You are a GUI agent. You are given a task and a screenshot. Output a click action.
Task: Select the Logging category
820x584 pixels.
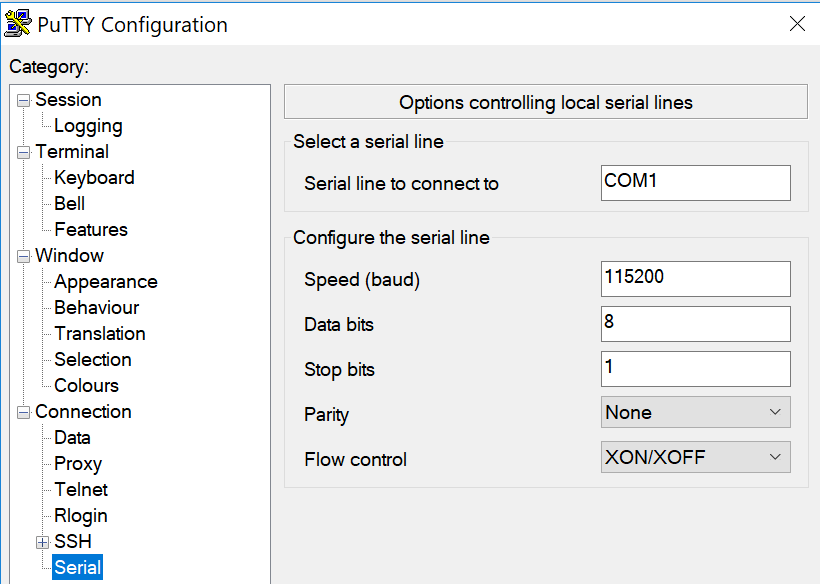coord(88,126)
